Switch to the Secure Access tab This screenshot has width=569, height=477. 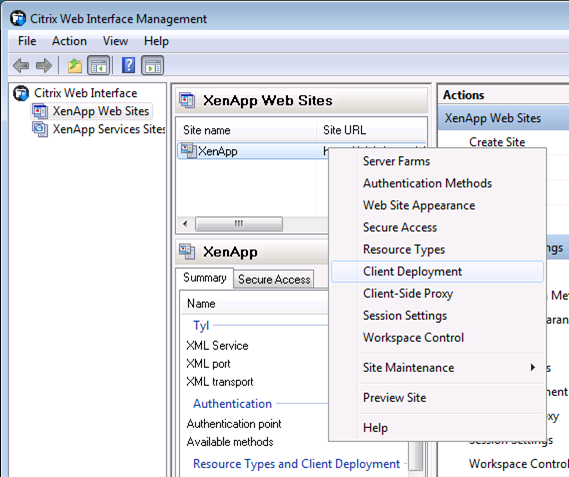click(274, 279)
